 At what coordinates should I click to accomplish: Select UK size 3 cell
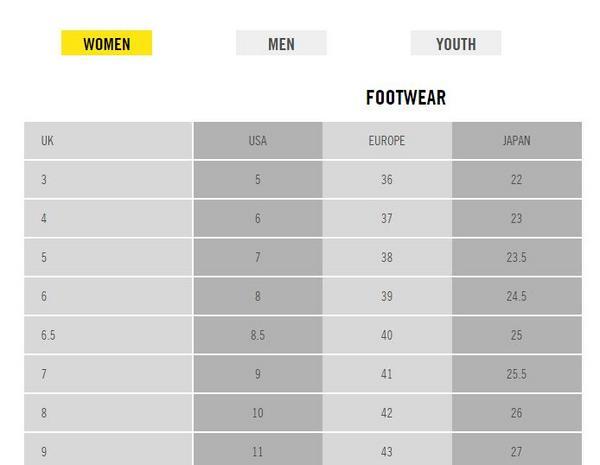[x=44, y=180]
